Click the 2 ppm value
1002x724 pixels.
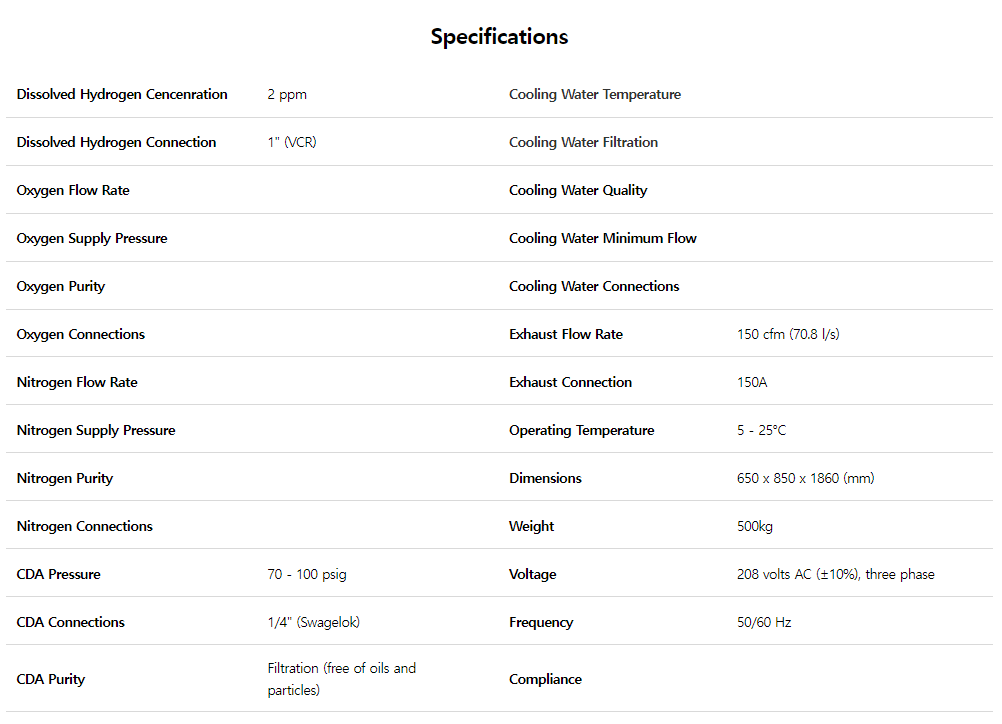coord(287,94)
